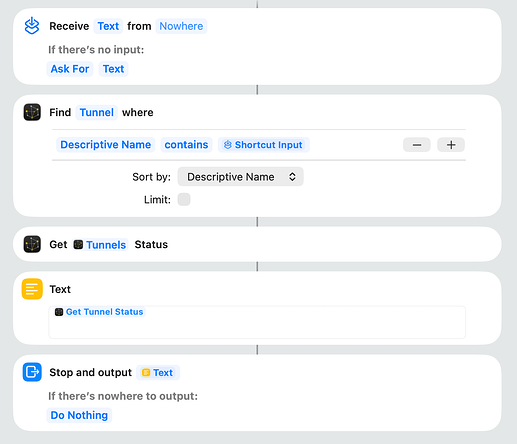Click the Receive input action icon
Screen dimensions: 517x444
pyautogui.click(x=32, y=26)
